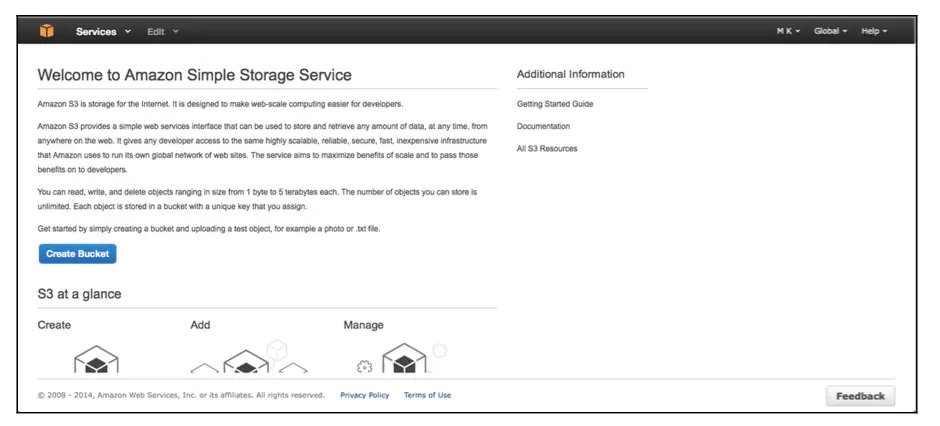The width and height of the screenshot is (940, 426).
Task: Click the bucket icon under Create
Action: (x=96, y=358)
